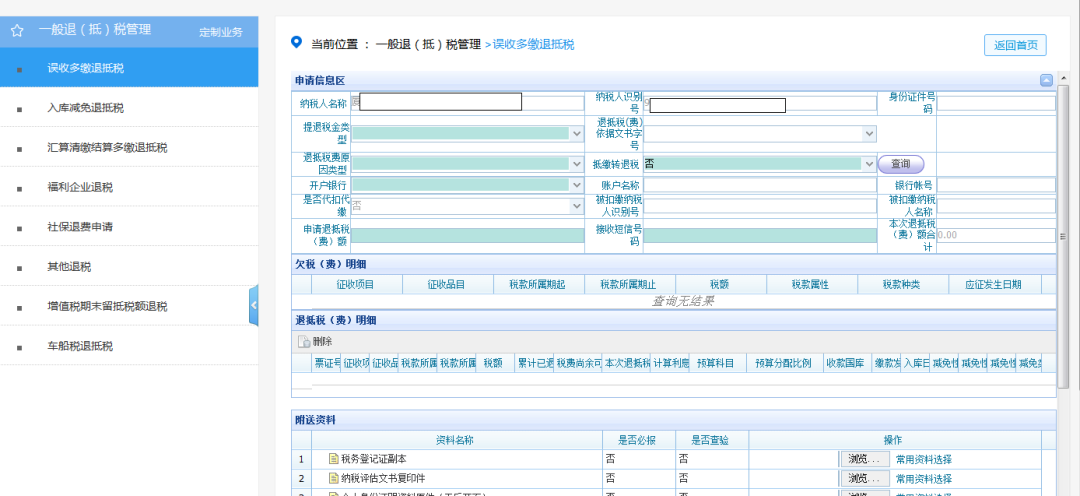Select 入库减免退抵税 in sidebar
Viewport: 1080px width, 496px height.
pos(129,107)
